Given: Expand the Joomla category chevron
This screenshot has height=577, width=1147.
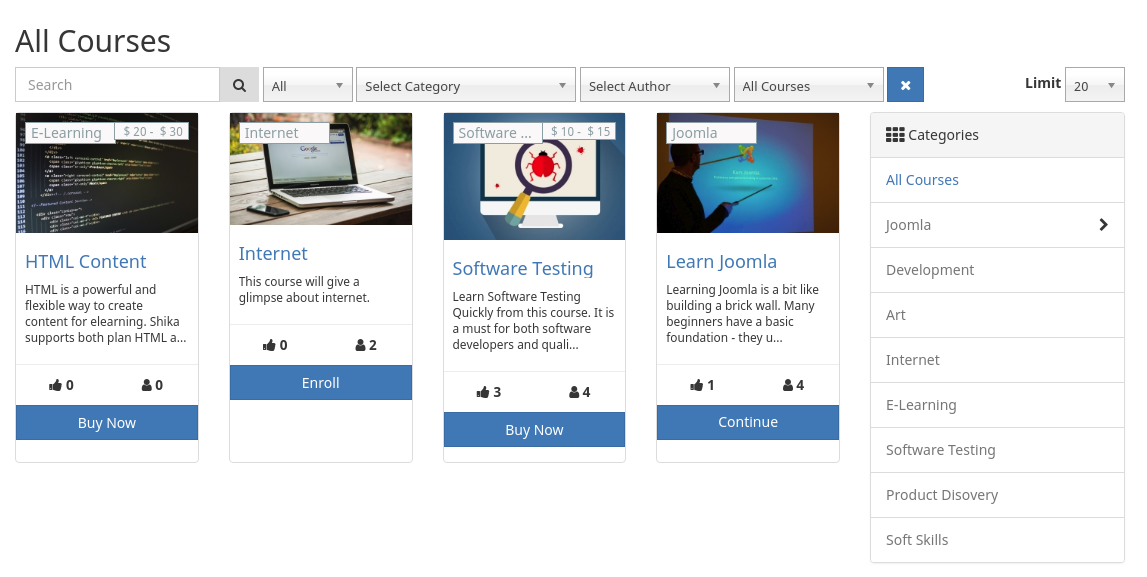Looking at the screenshot, I should coord(1103,225).
